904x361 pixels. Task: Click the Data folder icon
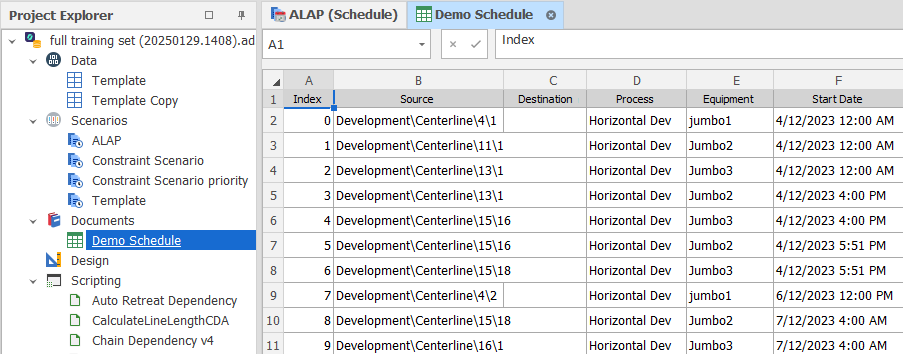53,60
